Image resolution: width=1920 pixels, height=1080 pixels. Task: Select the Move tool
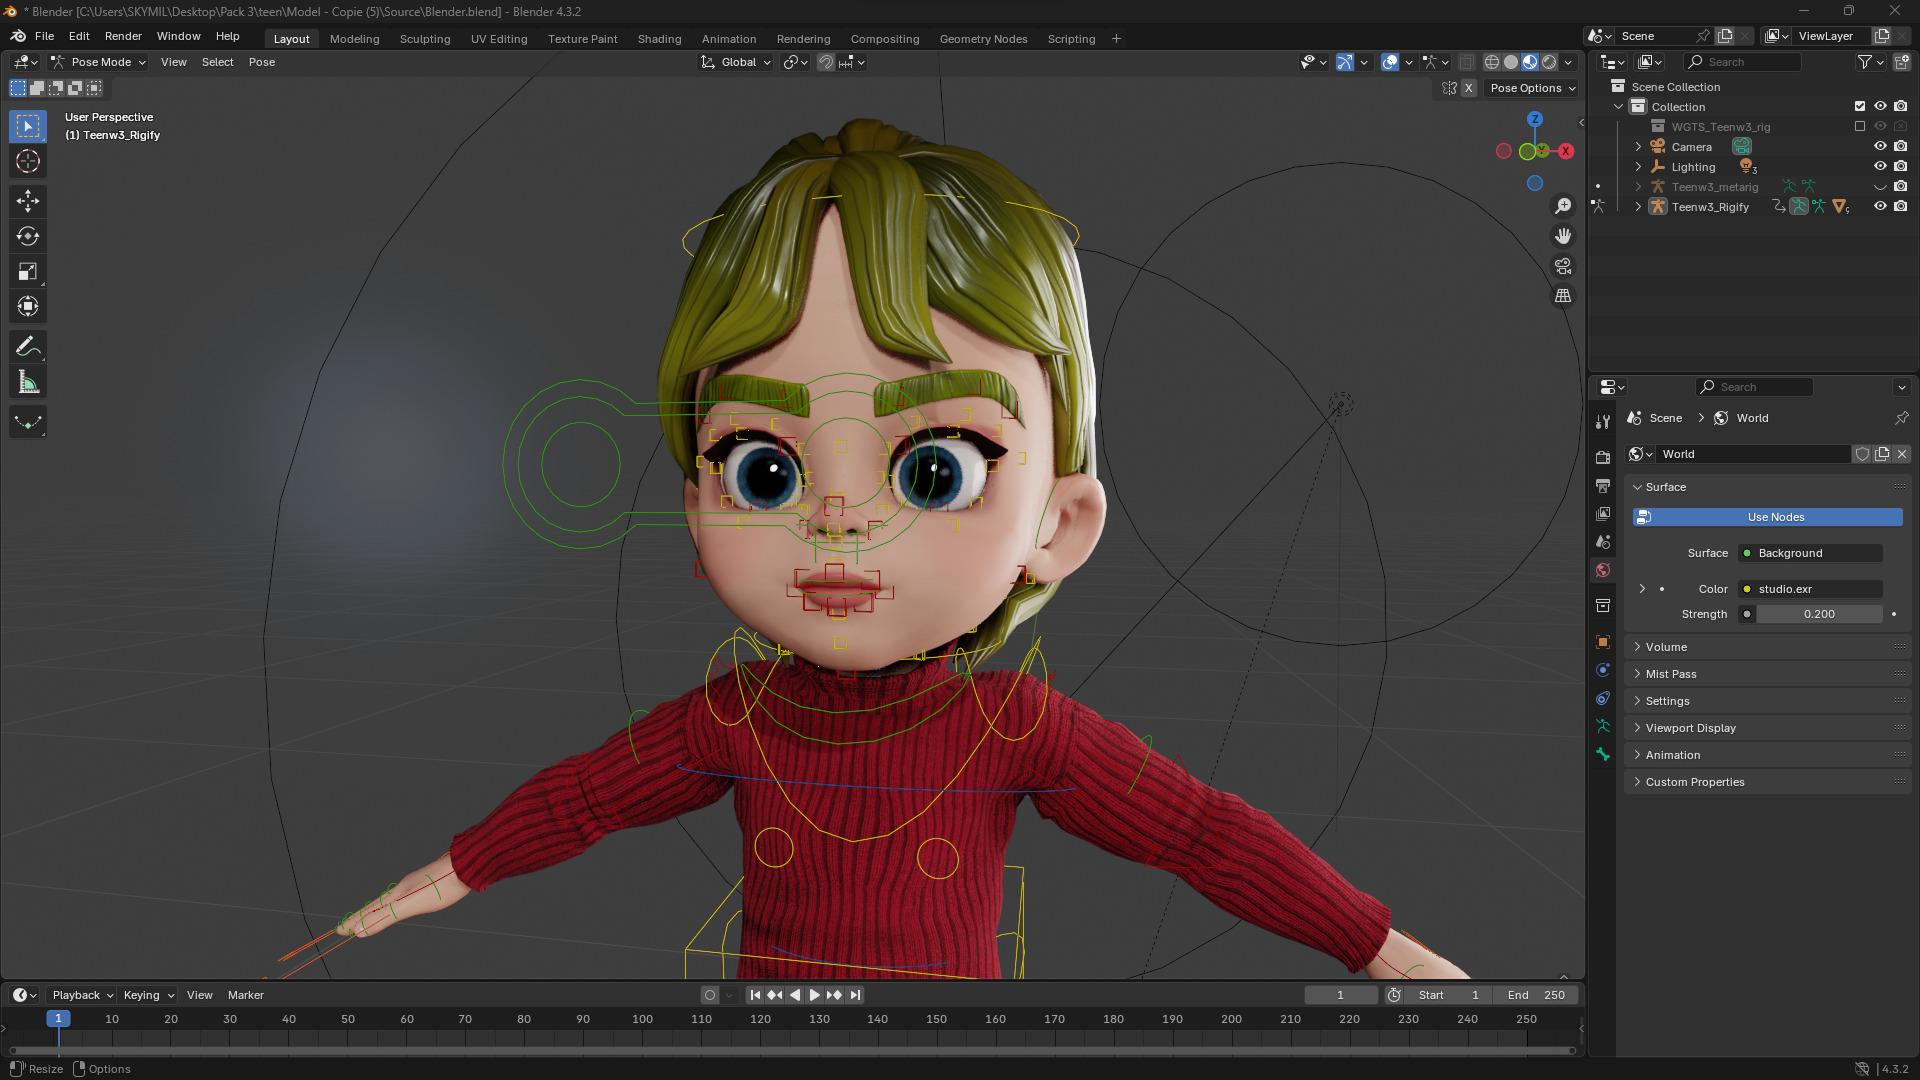pyautogui.click(x=28, y=201)
